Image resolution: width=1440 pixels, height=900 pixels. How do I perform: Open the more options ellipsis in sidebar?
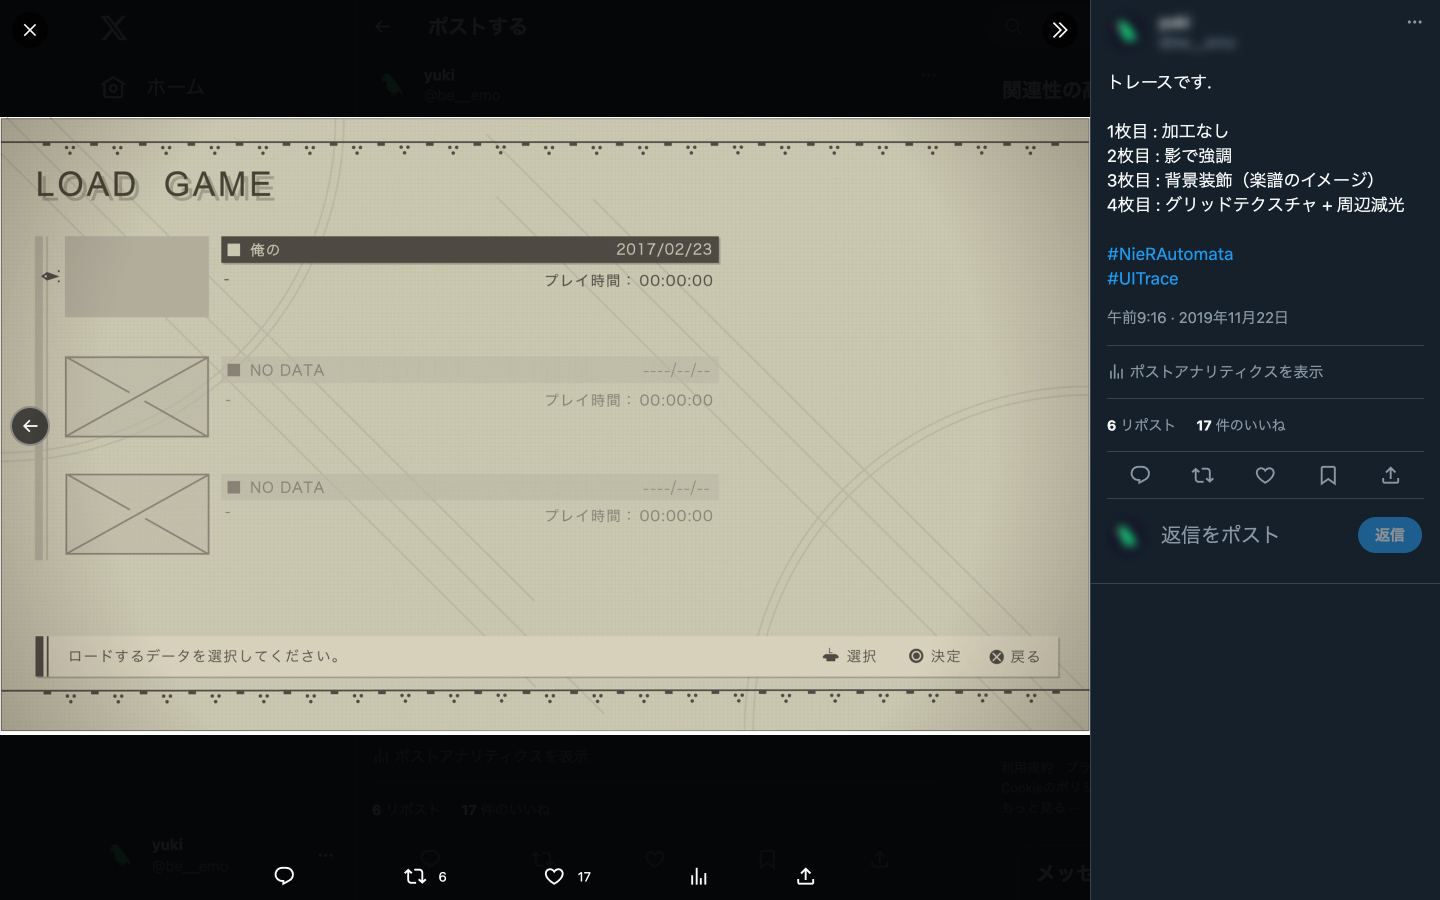(1414, 22)
